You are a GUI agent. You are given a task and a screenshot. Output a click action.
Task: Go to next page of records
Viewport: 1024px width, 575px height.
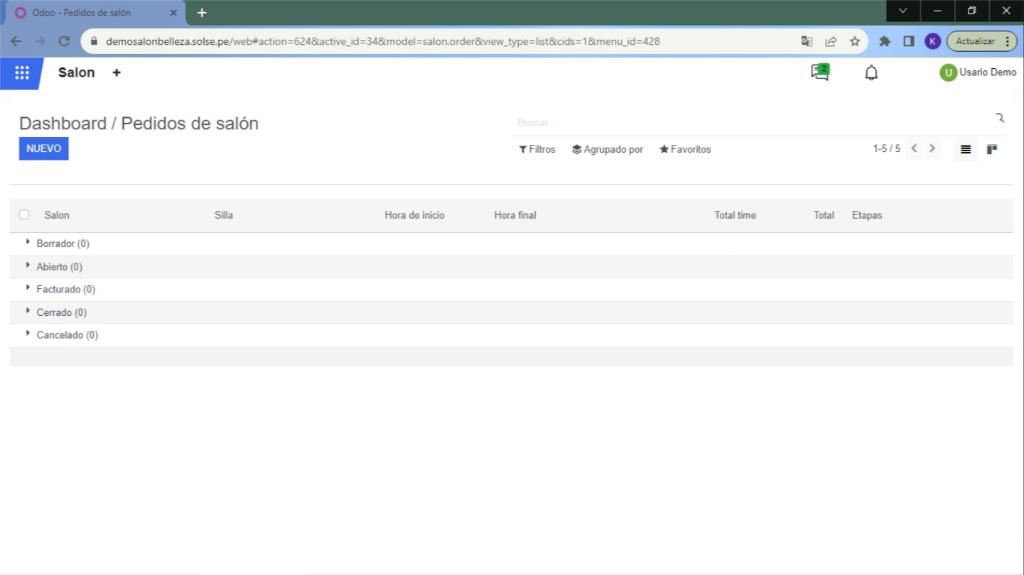click(932, 149)
